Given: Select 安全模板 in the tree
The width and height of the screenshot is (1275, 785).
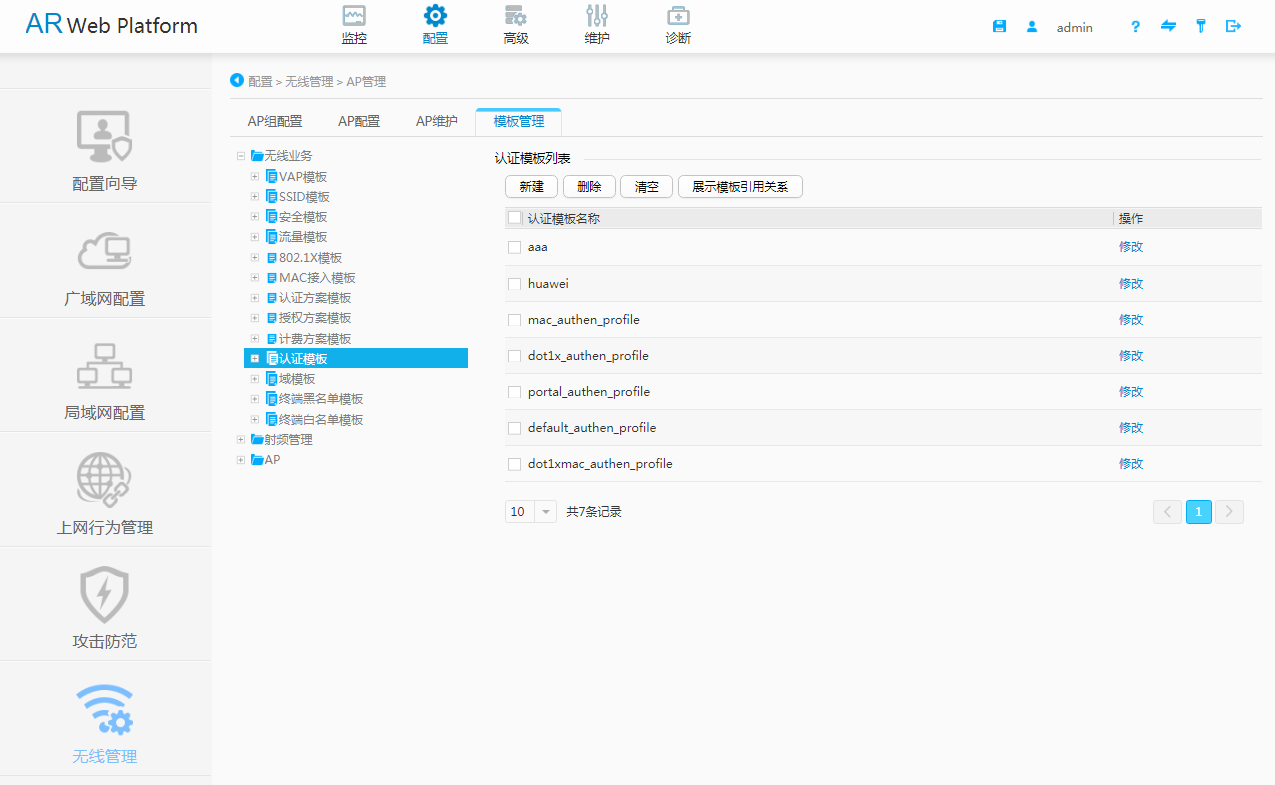Looking at the screenshot, I should click(x=302, y=217).
